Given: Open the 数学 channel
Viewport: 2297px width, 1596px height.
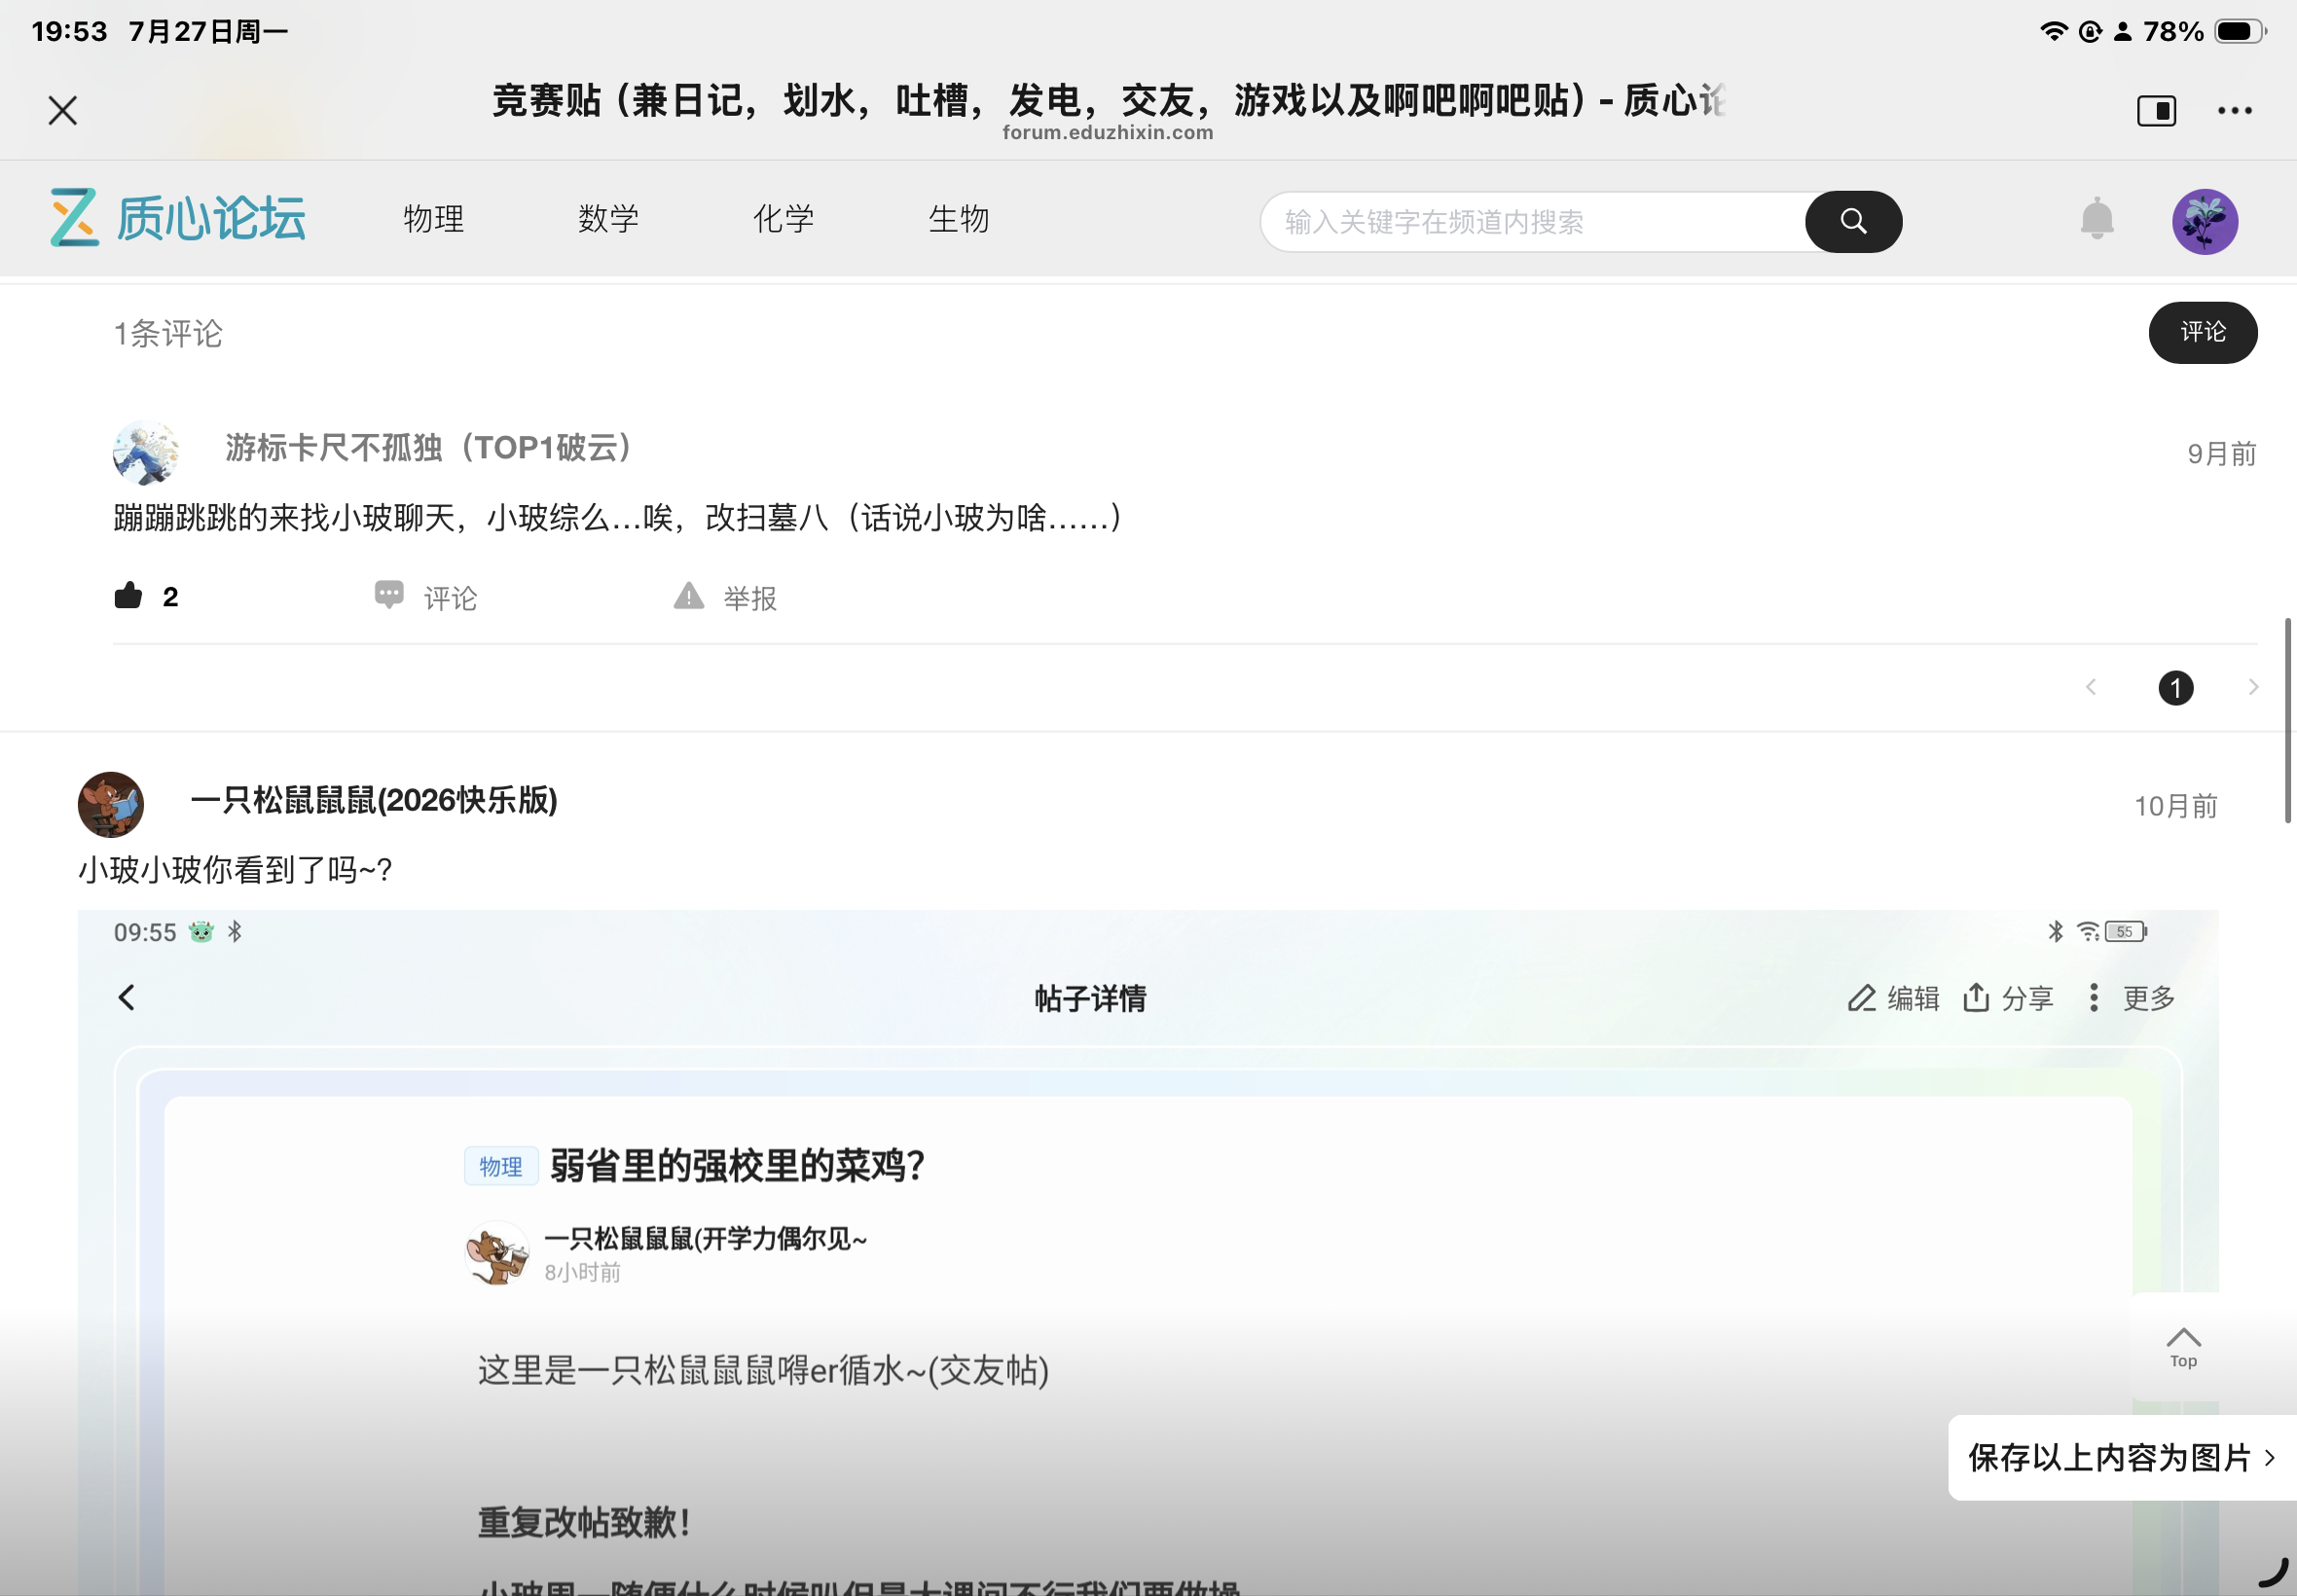Looking at the screenshot, I should click(x=608, y=218).
